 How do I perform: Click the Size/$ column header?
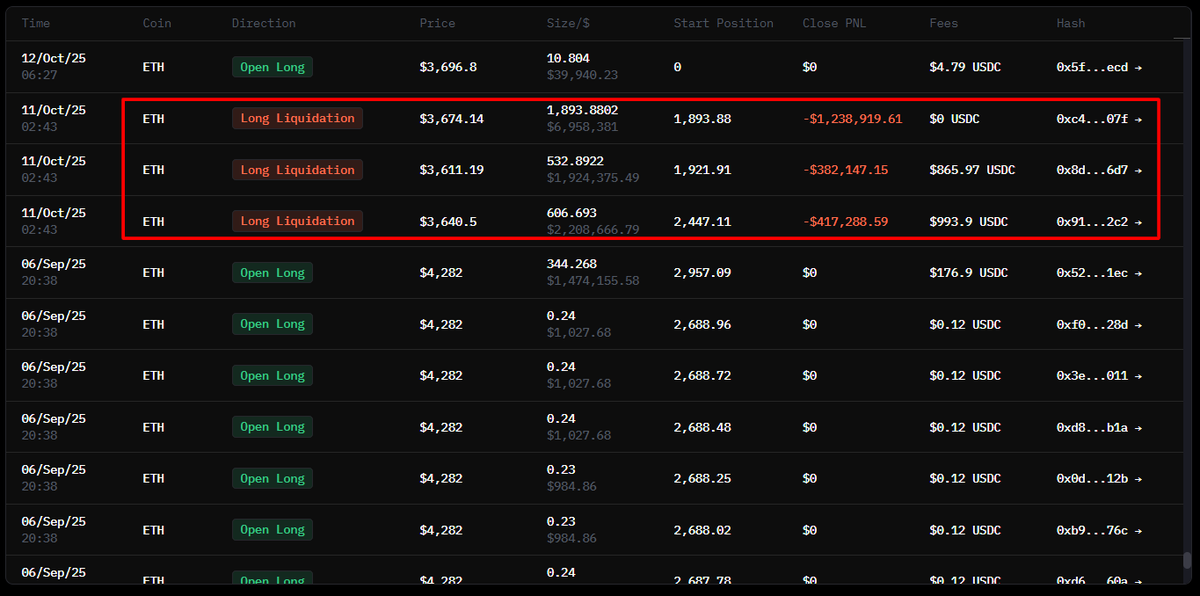point(569,23)
